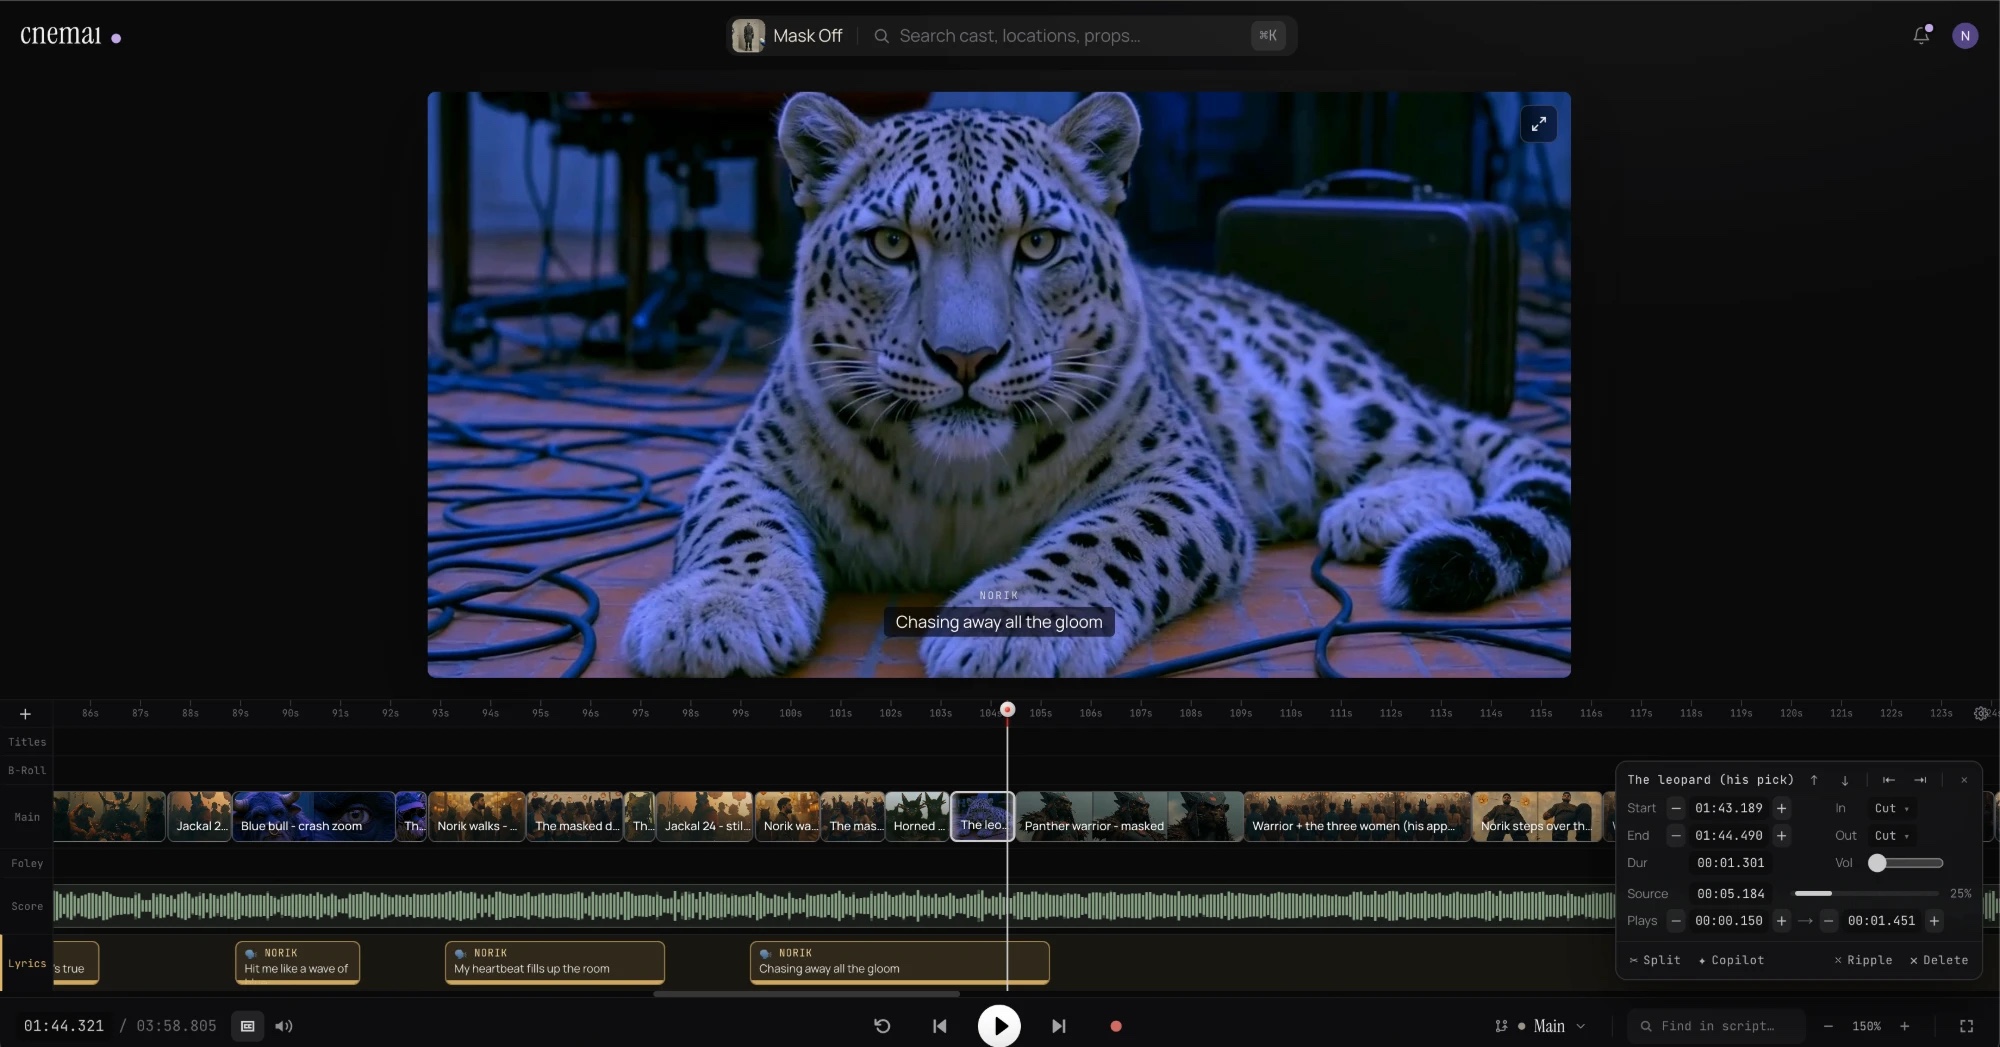The height and width of the screenshot is (1047, 2000).
Task: Select the Score track label
Action: click(27, 906)
